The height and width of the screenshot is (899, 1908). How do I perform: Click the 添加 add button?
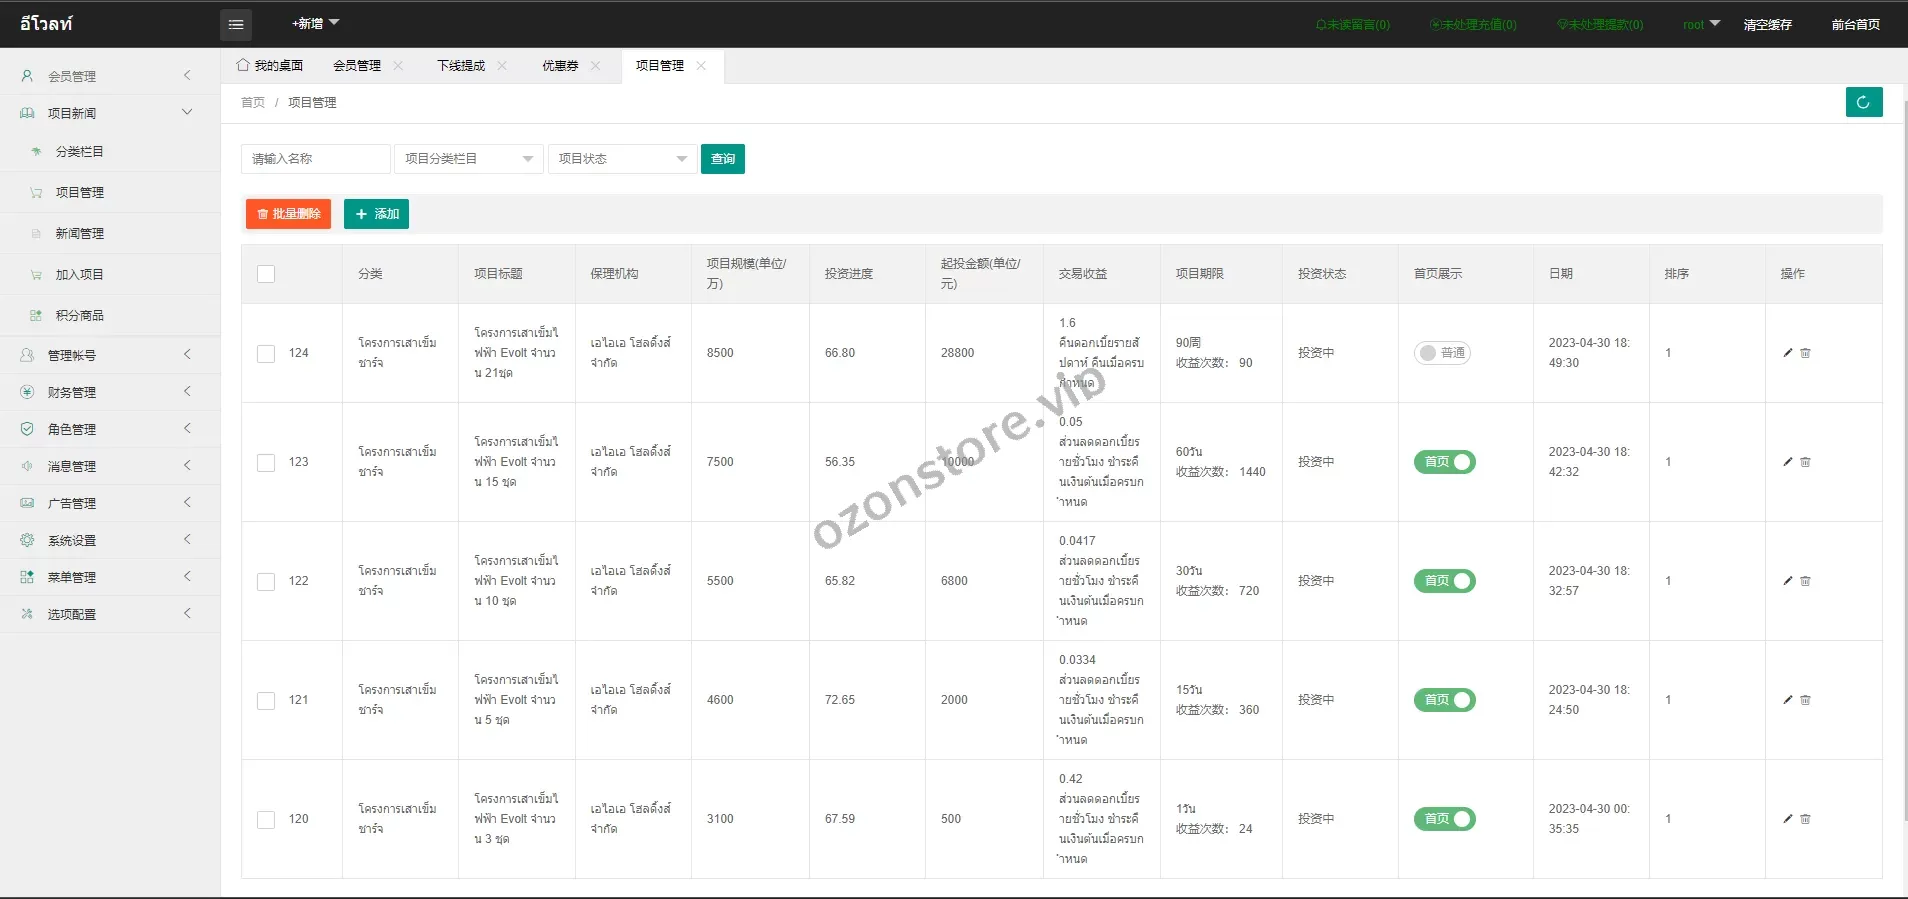pos(376,214)
